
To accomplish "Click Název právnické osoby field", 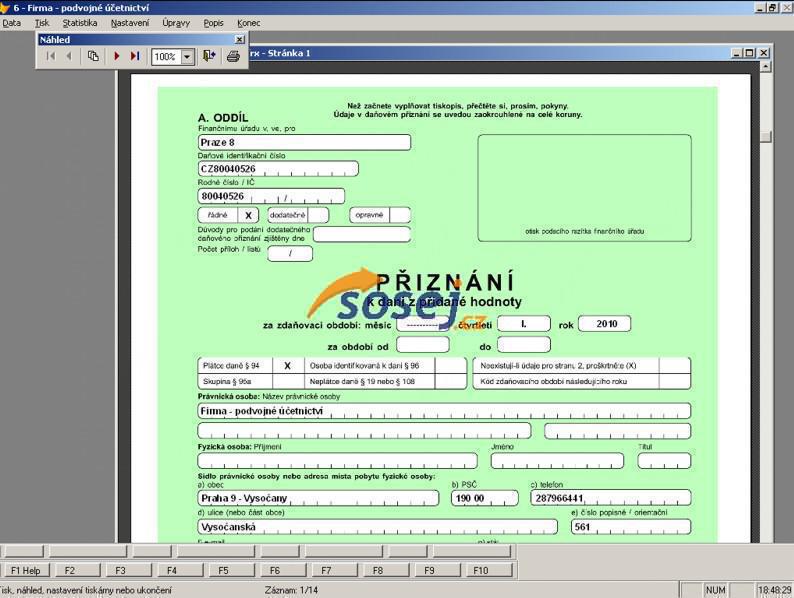I will click(x=444, y=411).
